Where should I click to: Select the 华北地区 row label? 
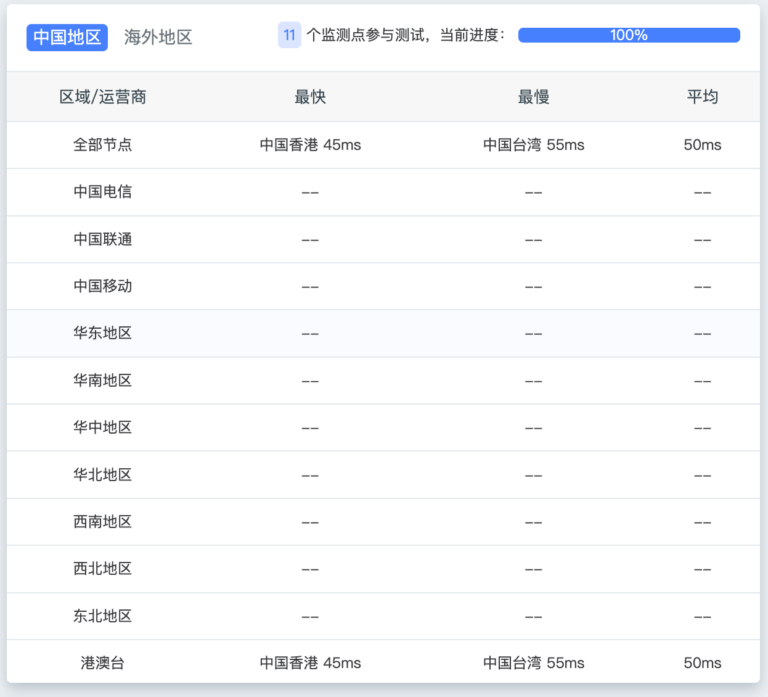coord(103,474)
